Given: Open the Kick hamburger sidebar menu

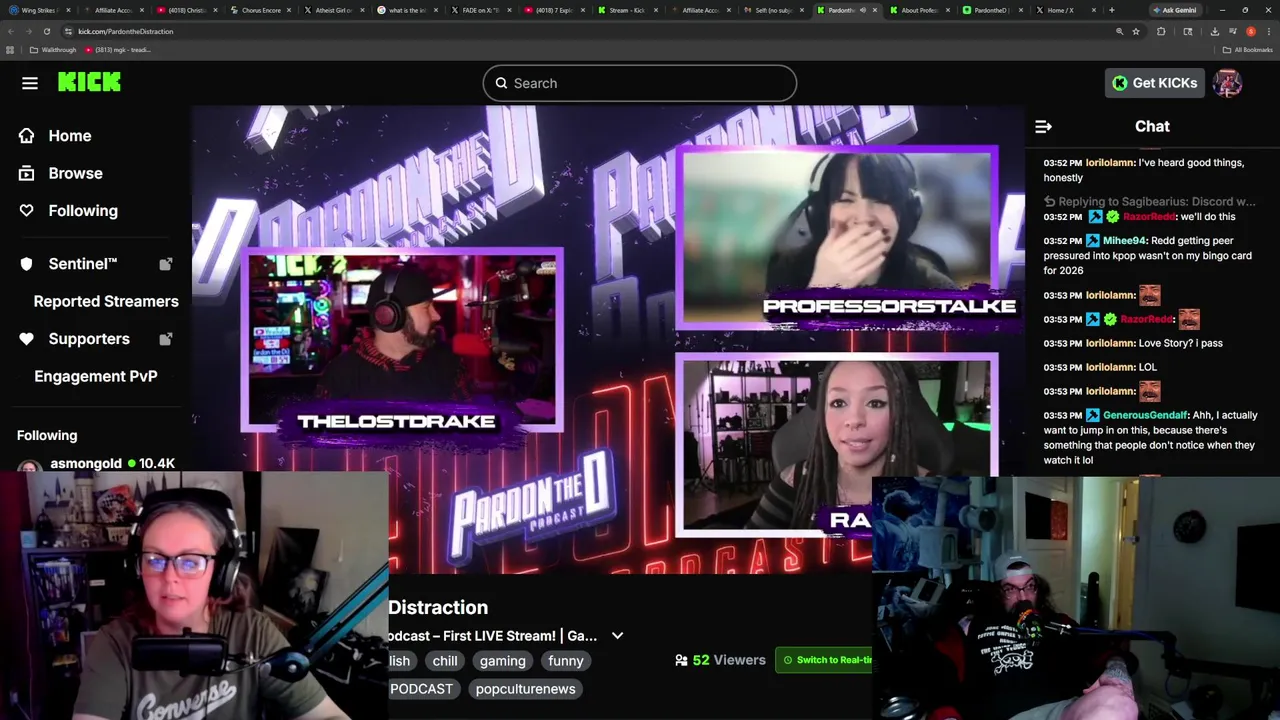Looking at the screenshot, I should tap(30, 83).
